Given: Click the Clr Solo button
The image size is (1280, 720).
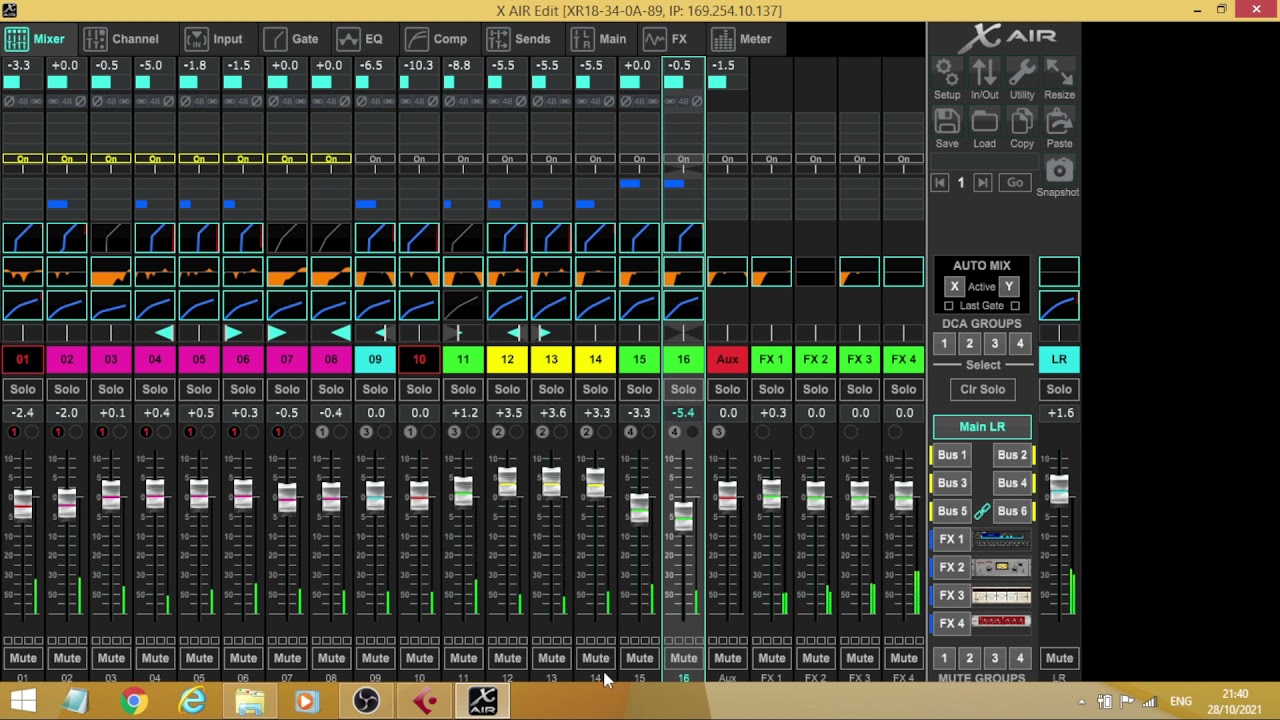Looking at the screenshot, I should [x=982, y=389].
